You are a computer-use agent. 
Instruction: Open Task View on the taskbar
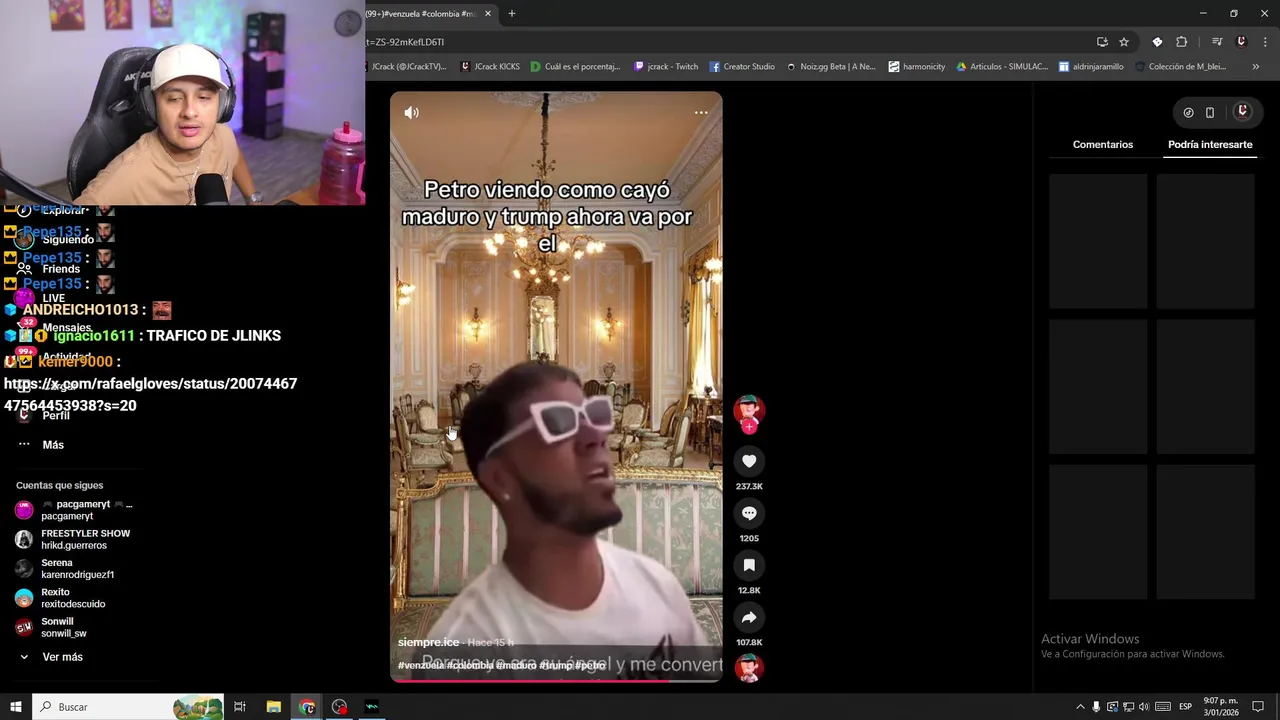(x=240, y=707)
